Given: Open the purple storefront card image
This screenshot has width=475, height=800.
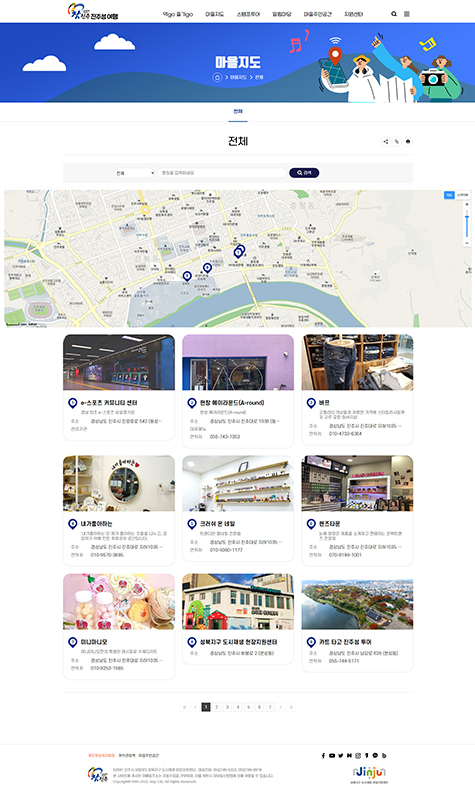Looking at the screenshot, I should pyautogui.click(x=238, y=362).
